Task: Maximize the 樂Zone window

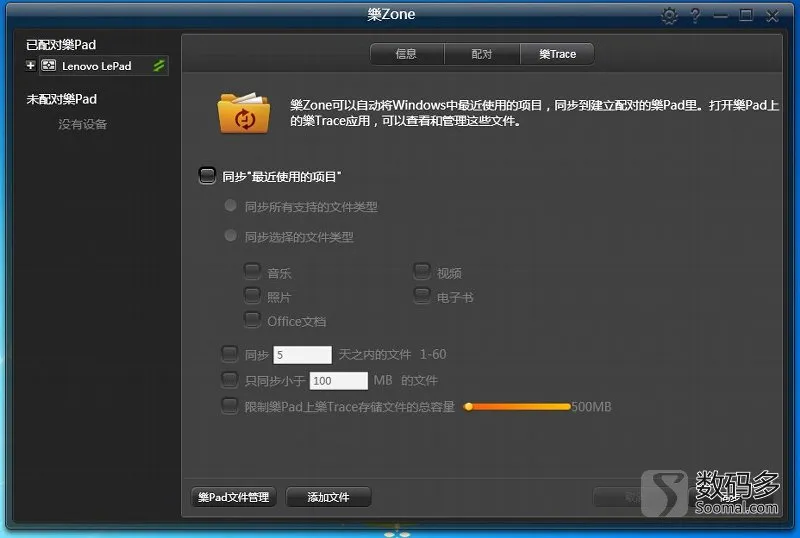Action: (x=746, y=15)
